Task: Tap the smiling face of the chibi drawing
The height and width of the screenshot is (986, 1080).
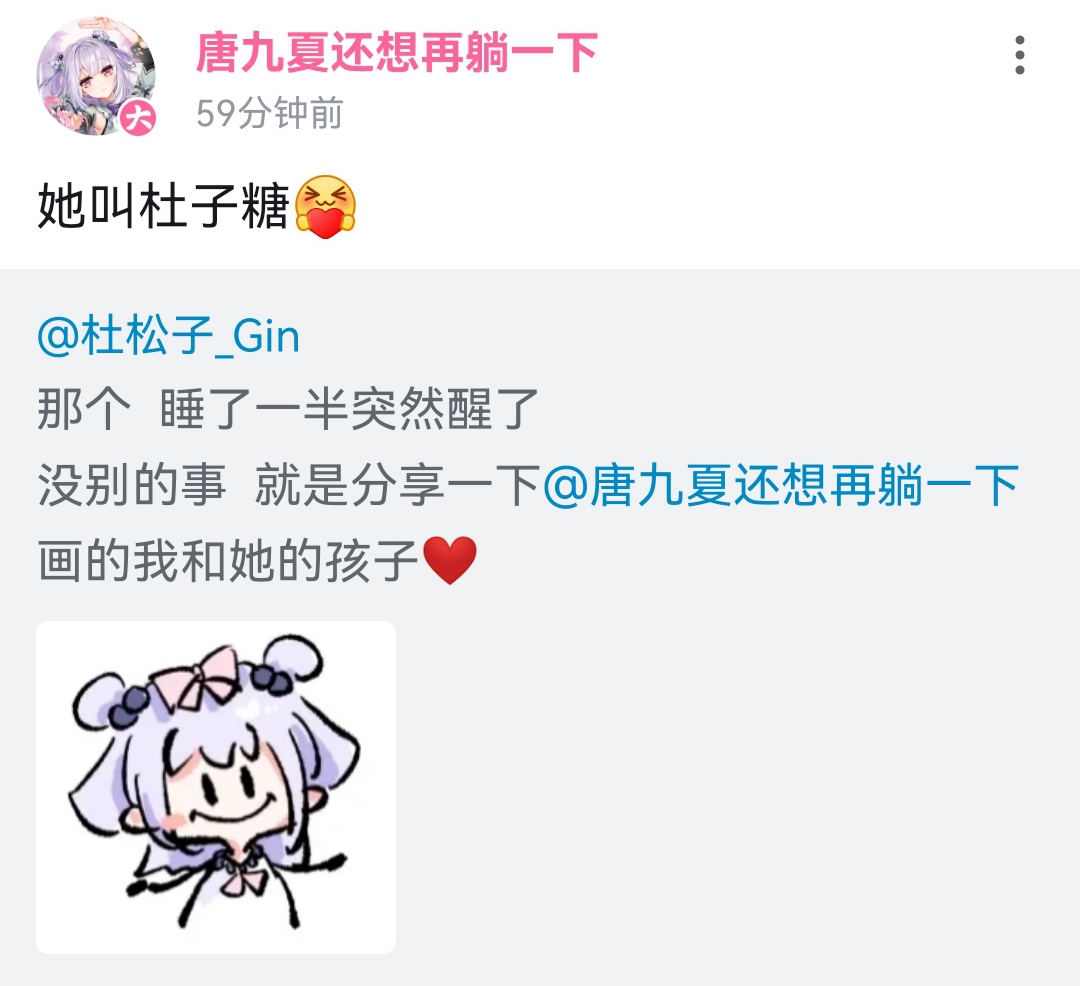Action: 231,792
